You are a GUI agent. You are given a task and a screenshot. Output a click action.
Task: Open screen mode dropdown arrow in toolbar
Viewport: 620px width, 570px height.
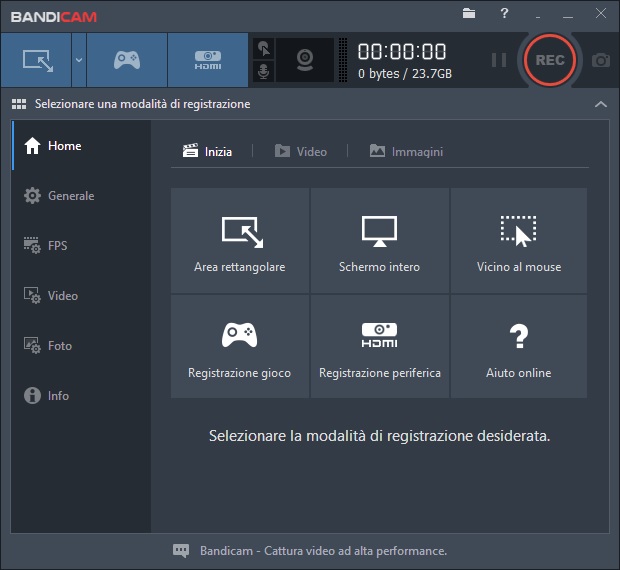coord(79,60)
